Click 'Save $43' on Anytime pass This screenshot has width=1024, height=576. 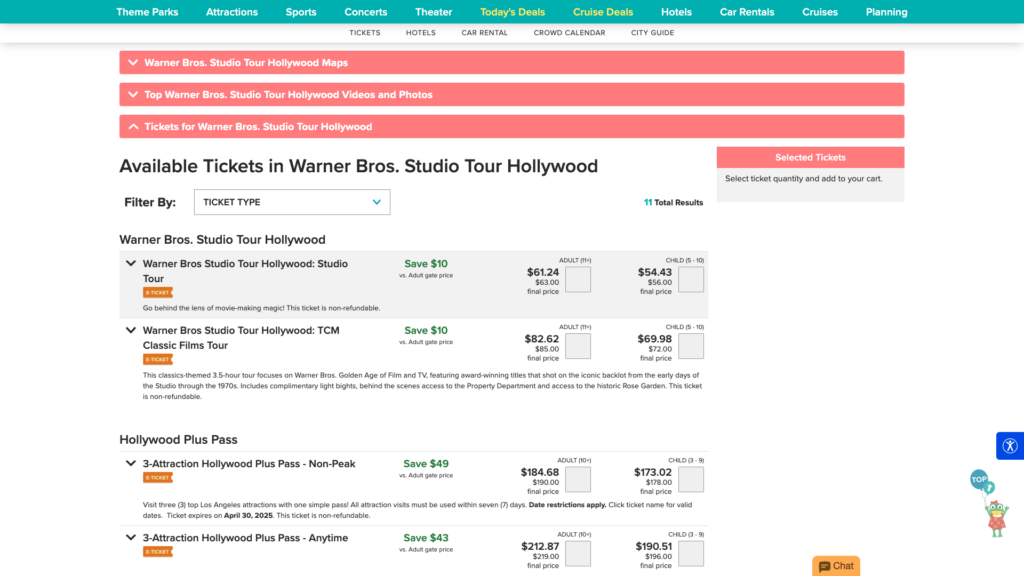[x=426, y=538]
